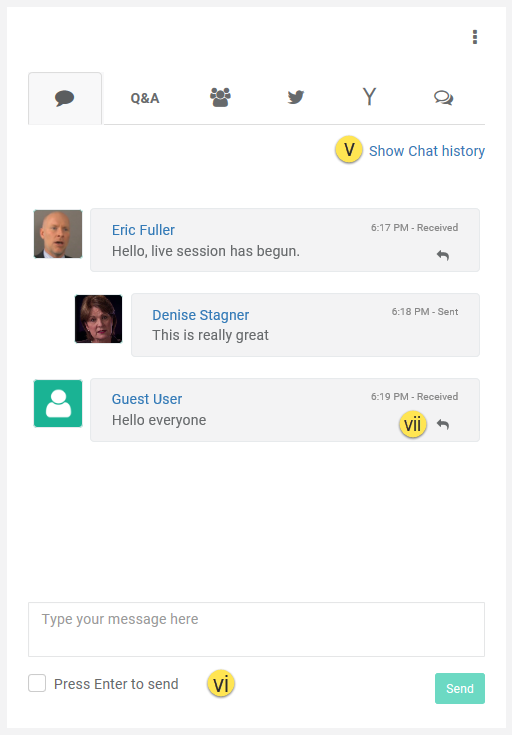
Task: Reply to Eric Fuller's message
Action: [443, 255]
